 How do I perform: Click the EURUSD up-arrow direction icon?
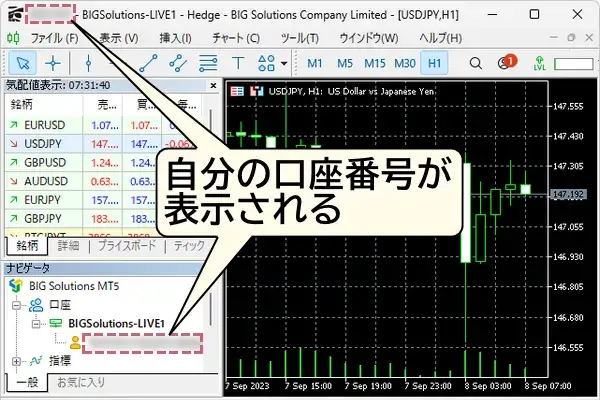pyautogui.click(x=14, y=125)
